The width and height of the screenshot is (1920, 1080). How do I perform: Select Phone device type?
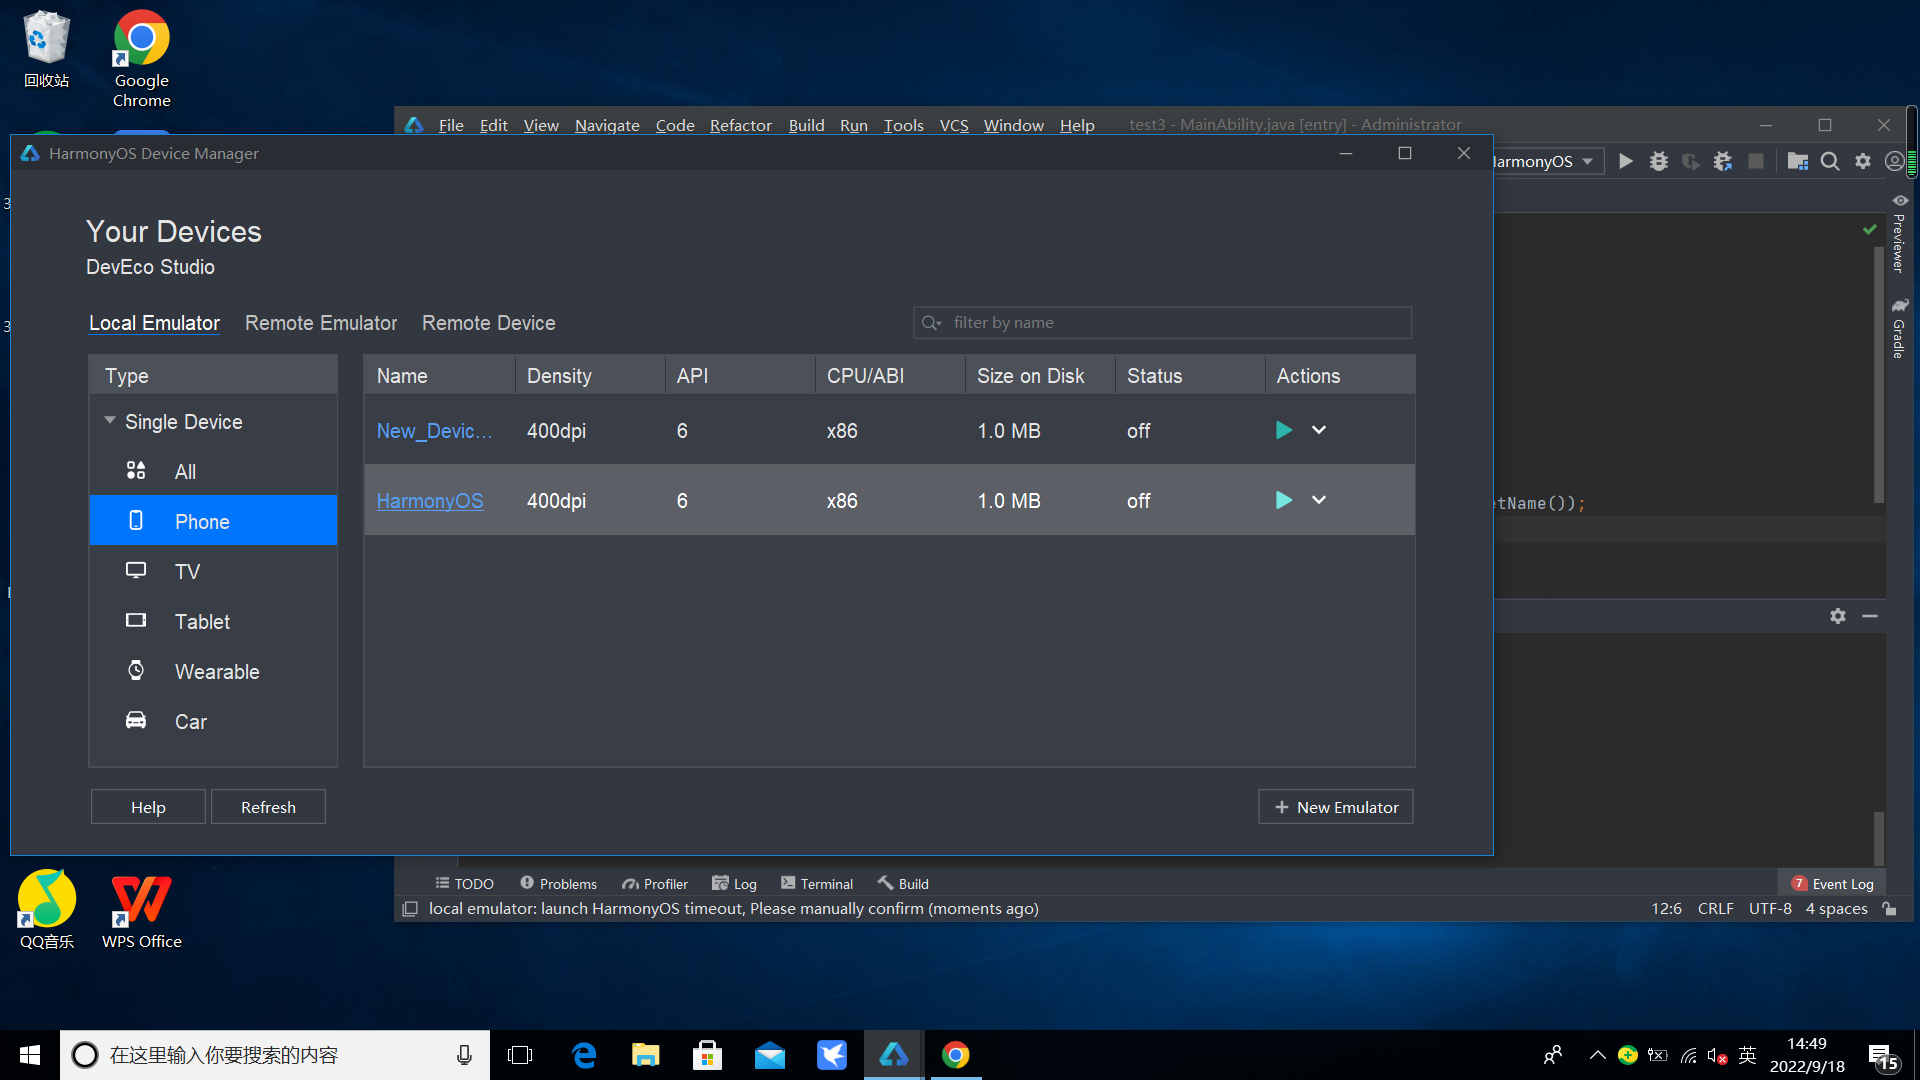coord(213,521)
